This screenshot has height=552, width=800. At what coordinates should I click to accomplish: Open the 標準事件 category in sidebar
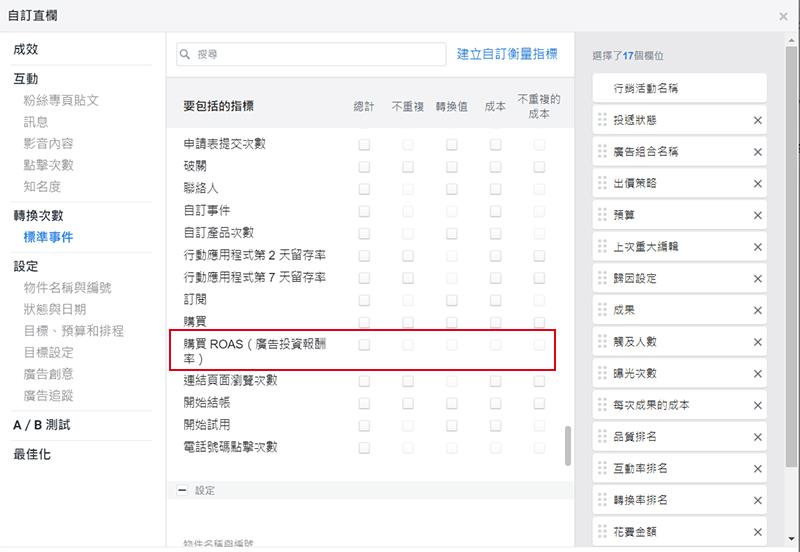(x=48, y=237)
